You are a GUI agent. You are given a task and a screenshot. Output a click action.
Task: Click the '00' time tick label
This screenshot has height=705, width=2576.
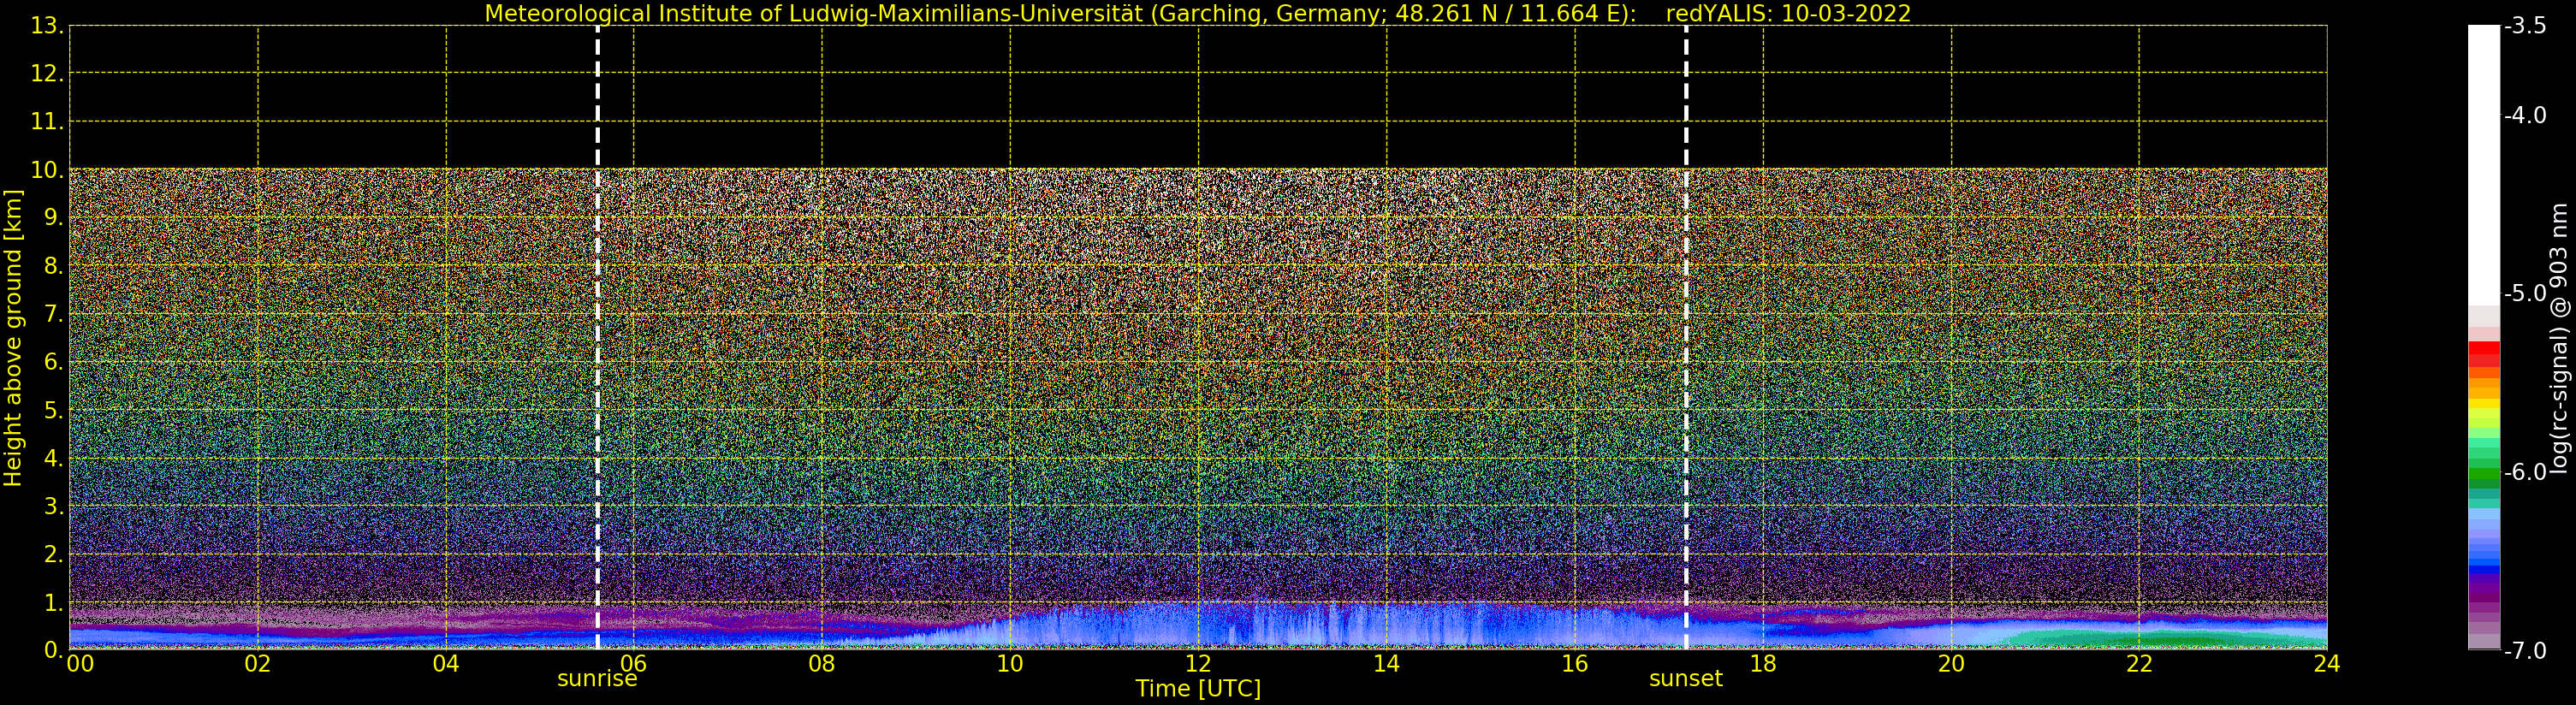pyautogui.click(x=80, y=663)
